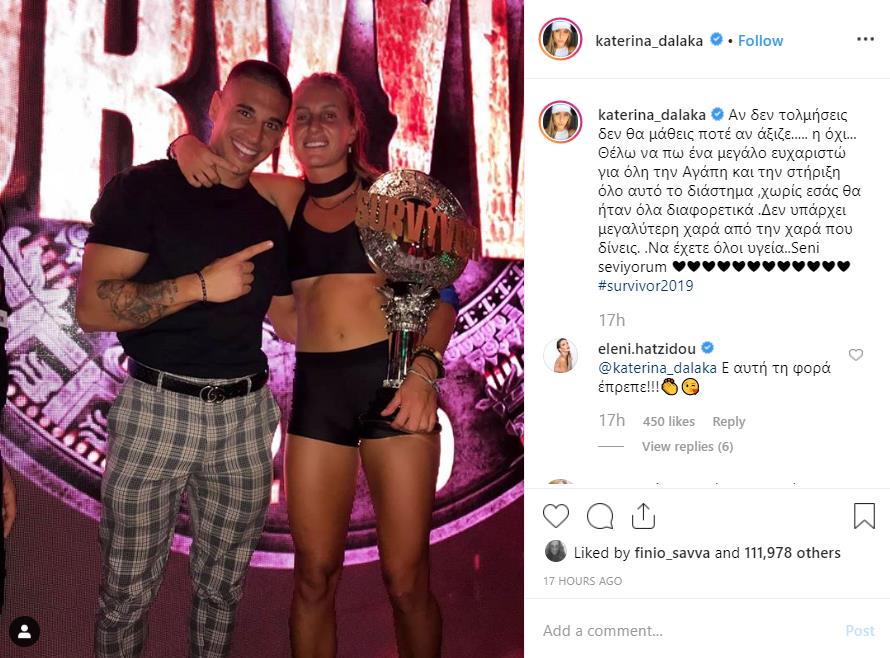Viewport: 890px width, 658px height.
Task: Open the comment speech bubble icon
Action: (599, 516)
